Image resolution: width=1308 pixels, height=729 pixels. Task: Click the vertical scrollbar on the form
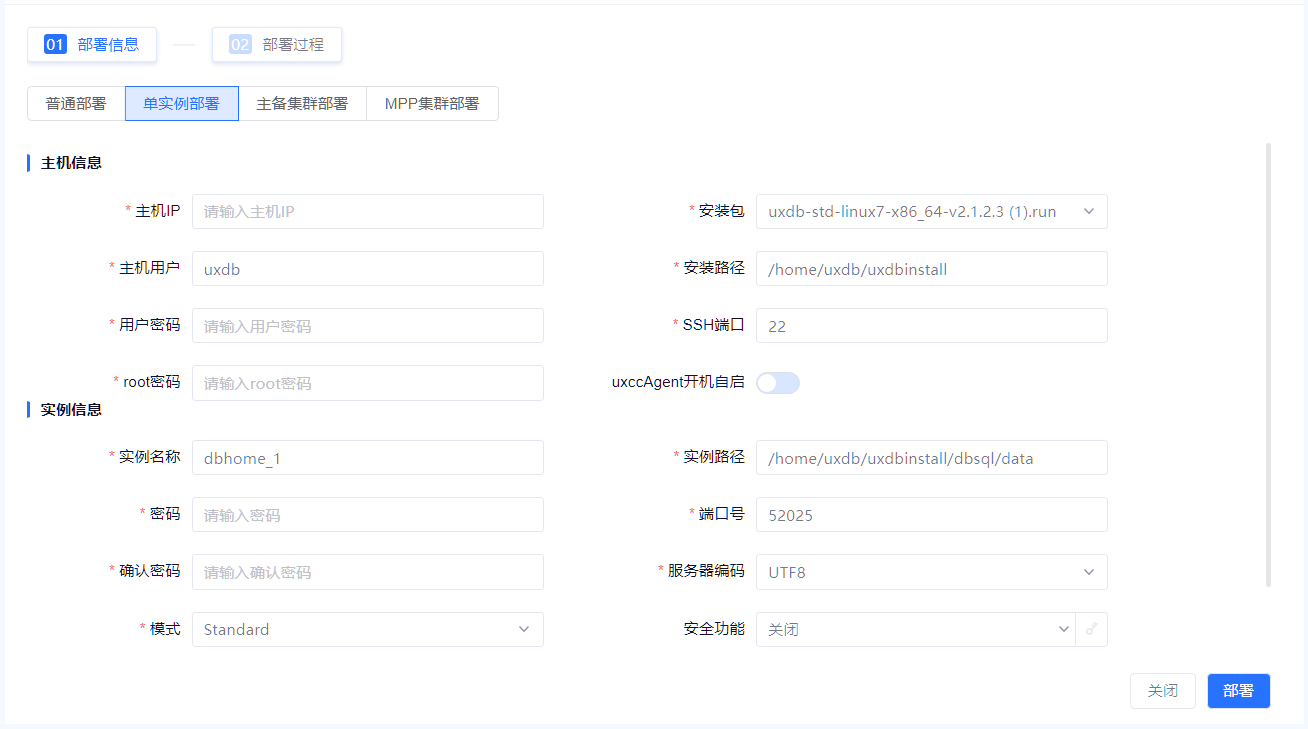tap(1269, 365)
